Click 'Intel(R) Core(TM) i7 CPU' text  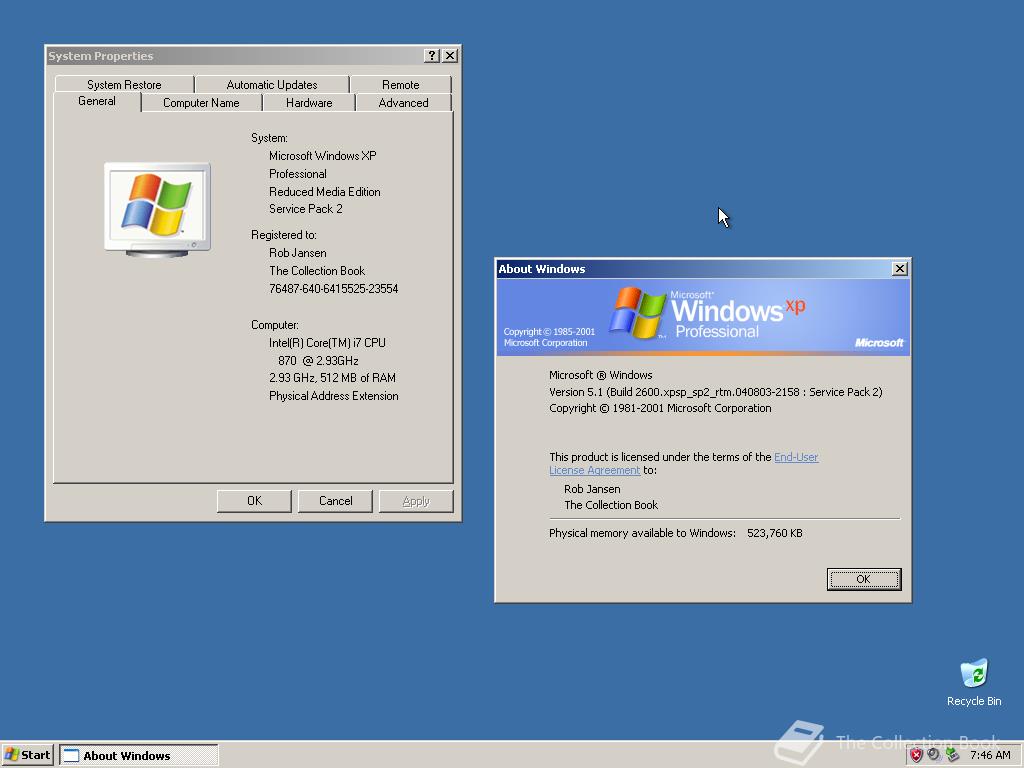[x=327, y=343]
